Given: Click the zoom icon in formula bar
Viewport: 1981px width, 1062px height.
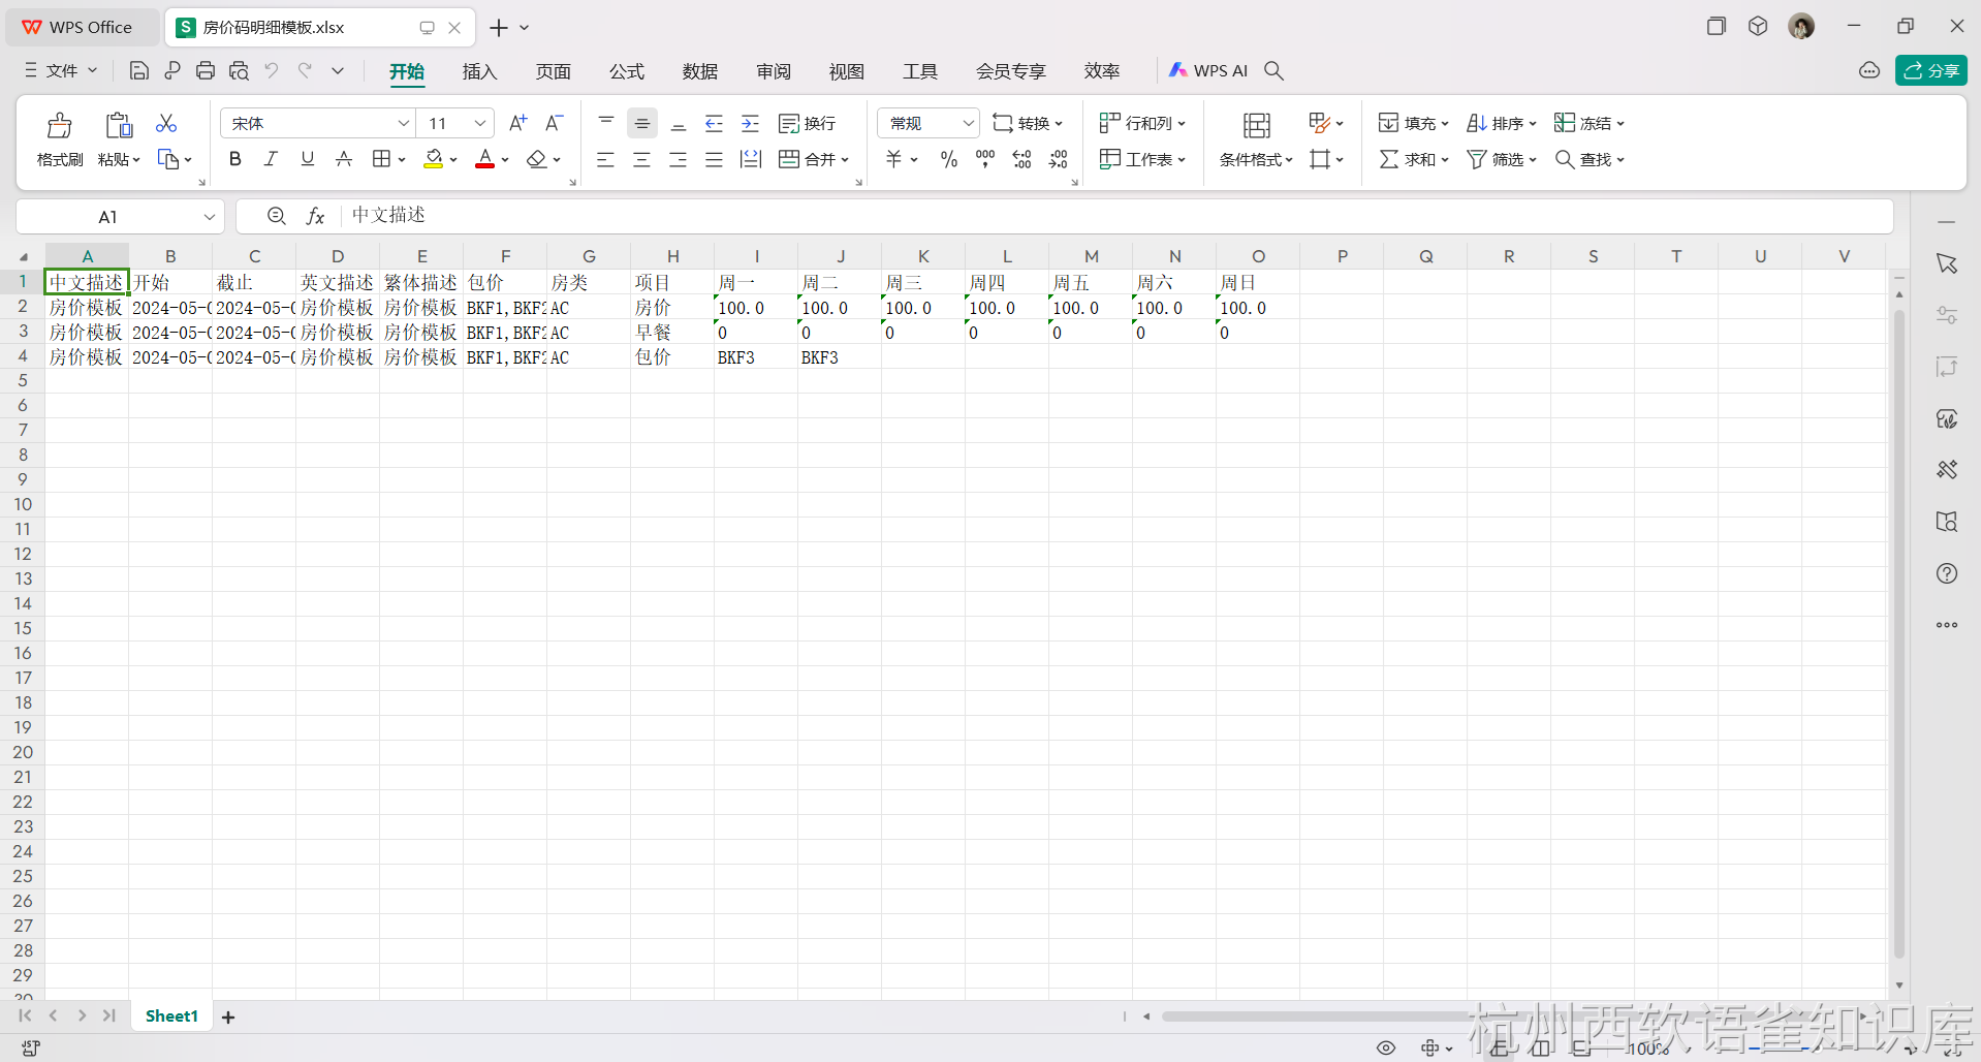Looking at the screenshot, I should tap(276, 216).
